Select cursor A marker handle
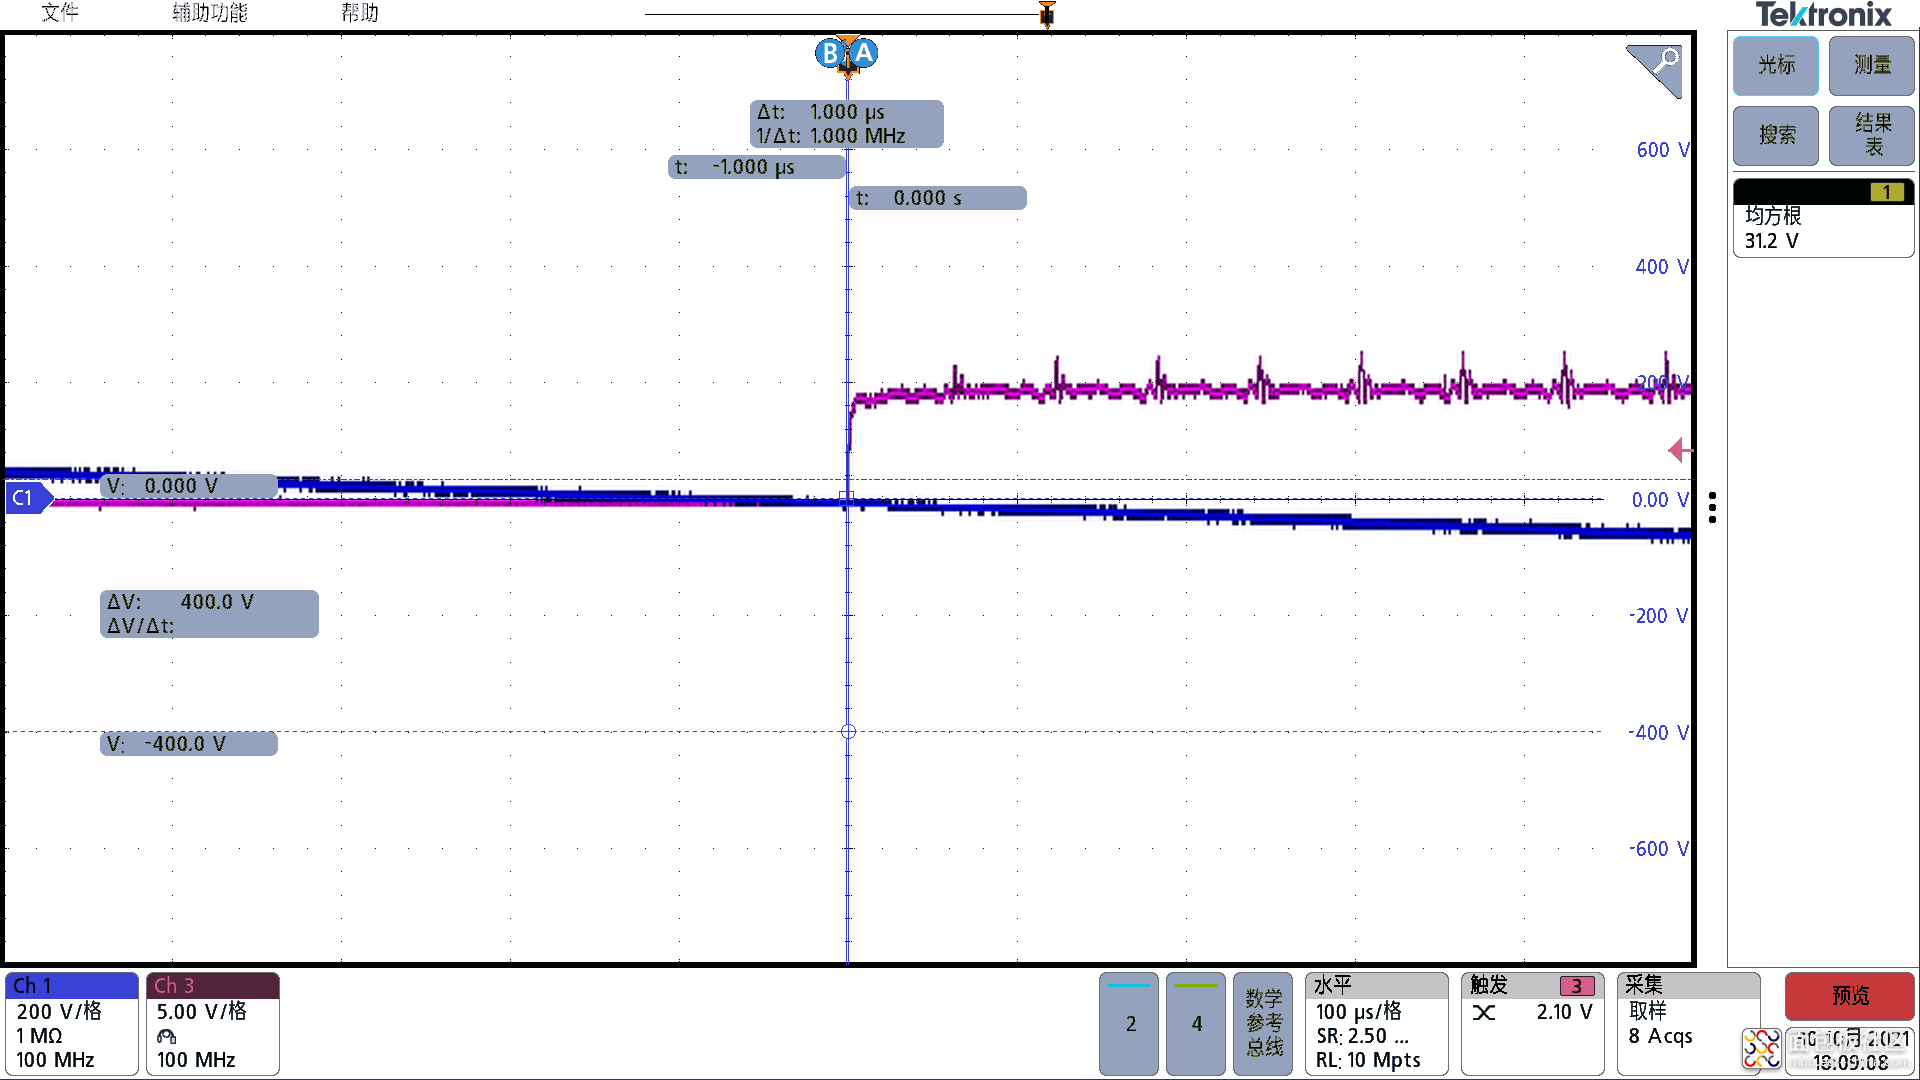1920x1080 pixels. click(x=864, y=53)
